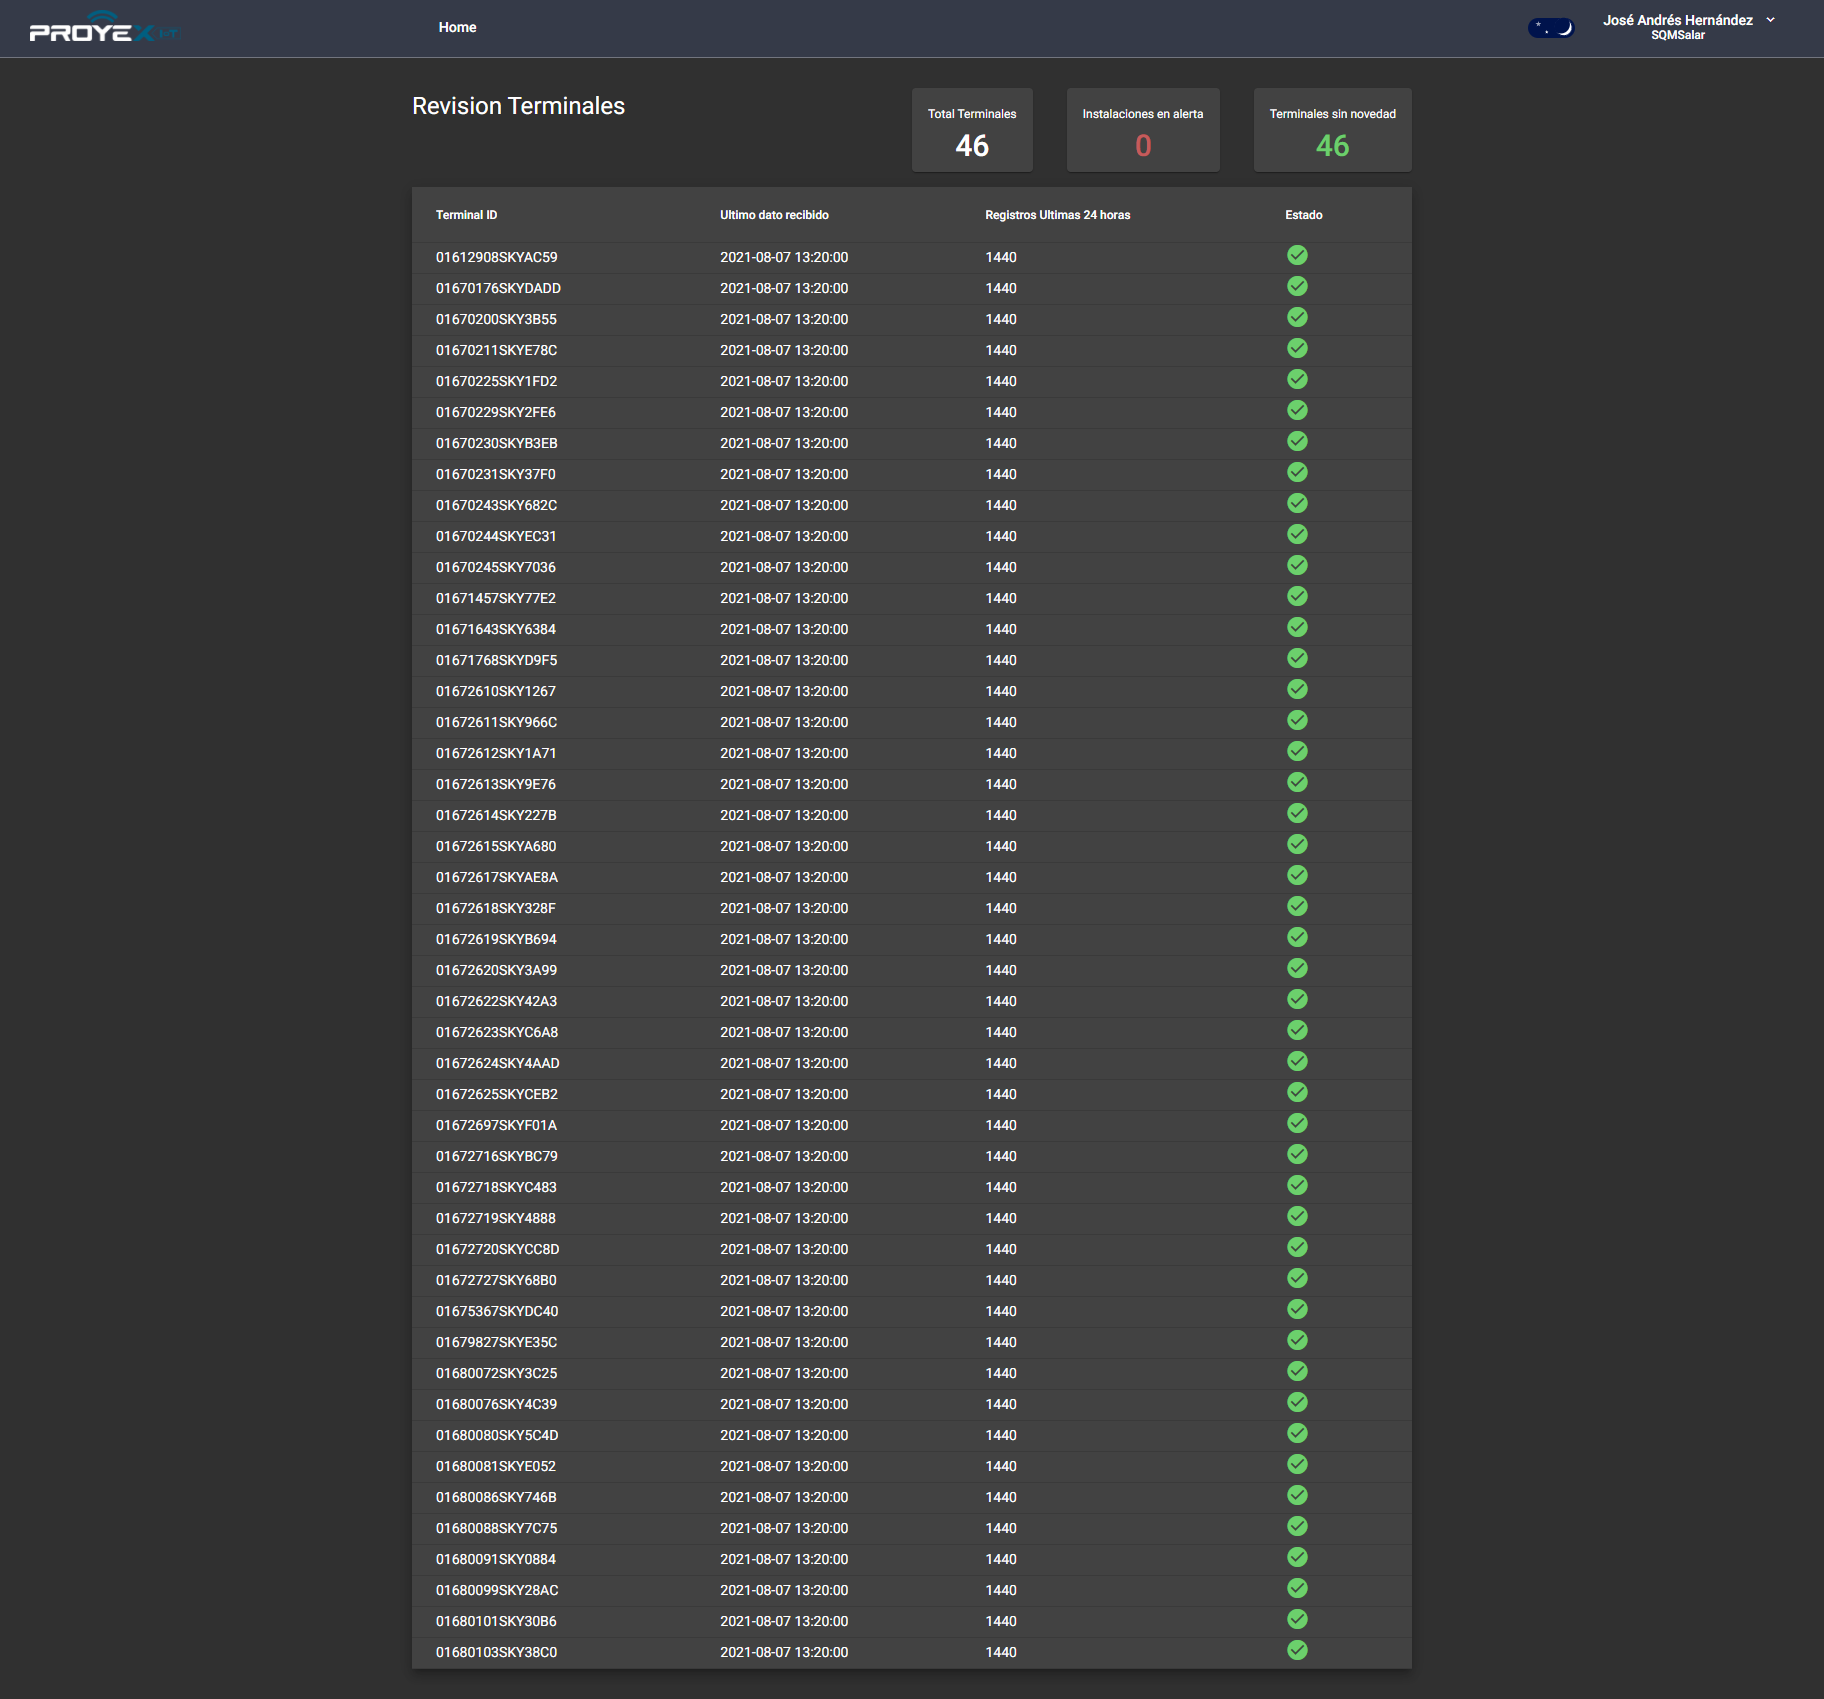Click the Proyex logo in header
The height and width of the screenshot is (1699, 1824).
click(104, 28)
